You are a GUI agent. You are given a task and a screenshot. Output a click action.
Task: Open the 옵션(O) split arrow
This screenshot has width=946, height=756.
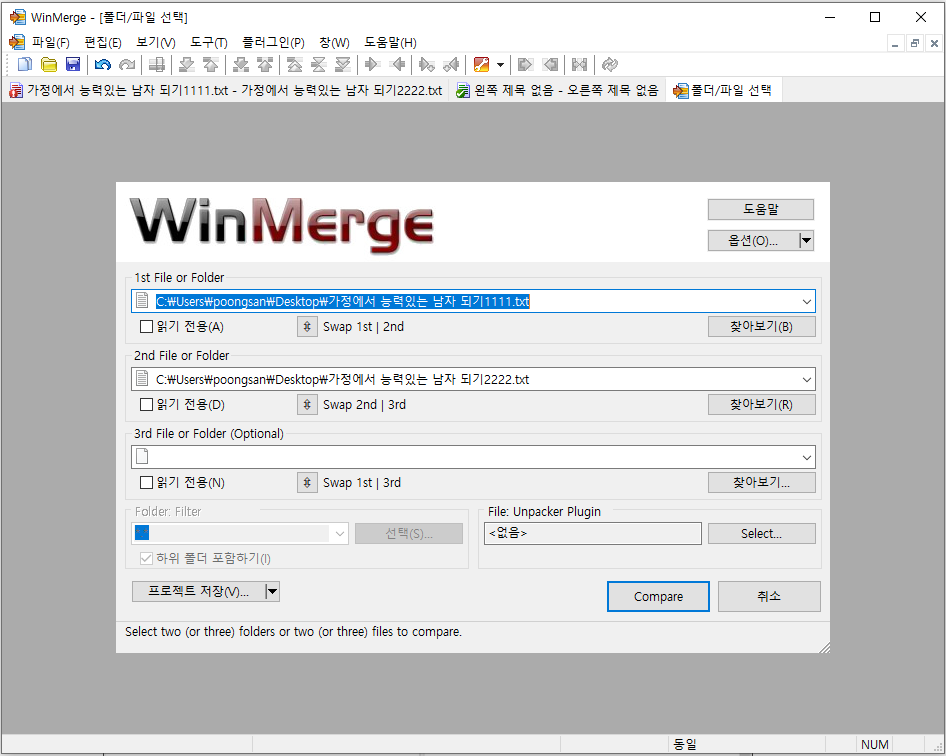click(x=807, y=241)
